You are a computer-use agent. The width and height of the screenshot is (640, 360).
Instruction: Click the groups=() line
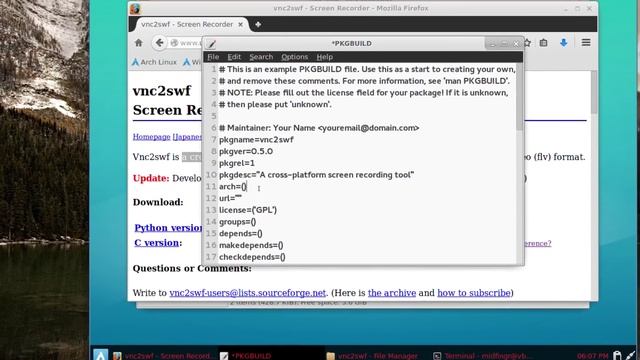238,222
